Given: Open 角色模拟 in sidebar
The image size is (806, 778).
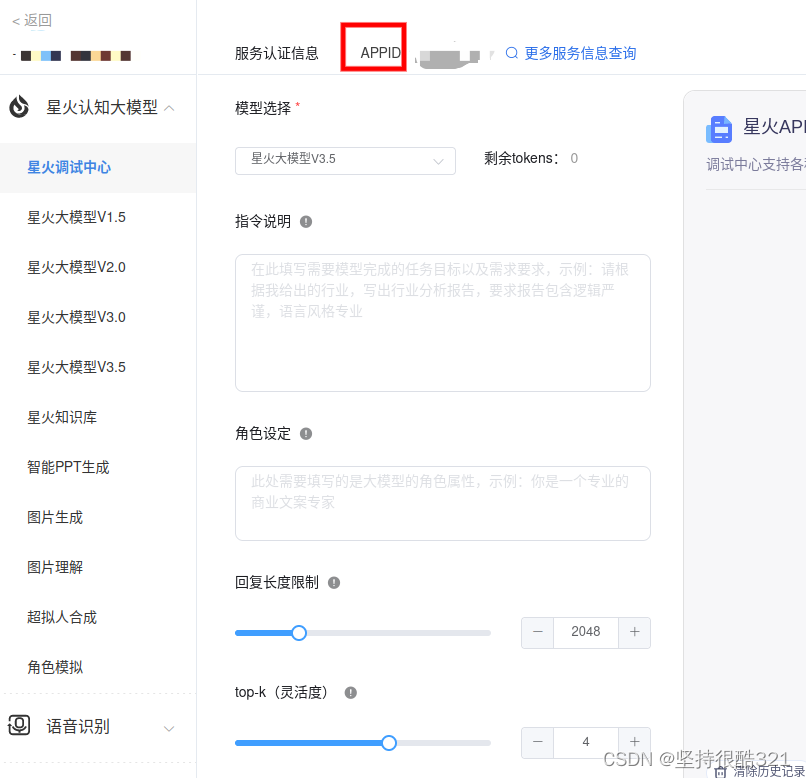Looking at the screenshot, I should click(55, 667).
